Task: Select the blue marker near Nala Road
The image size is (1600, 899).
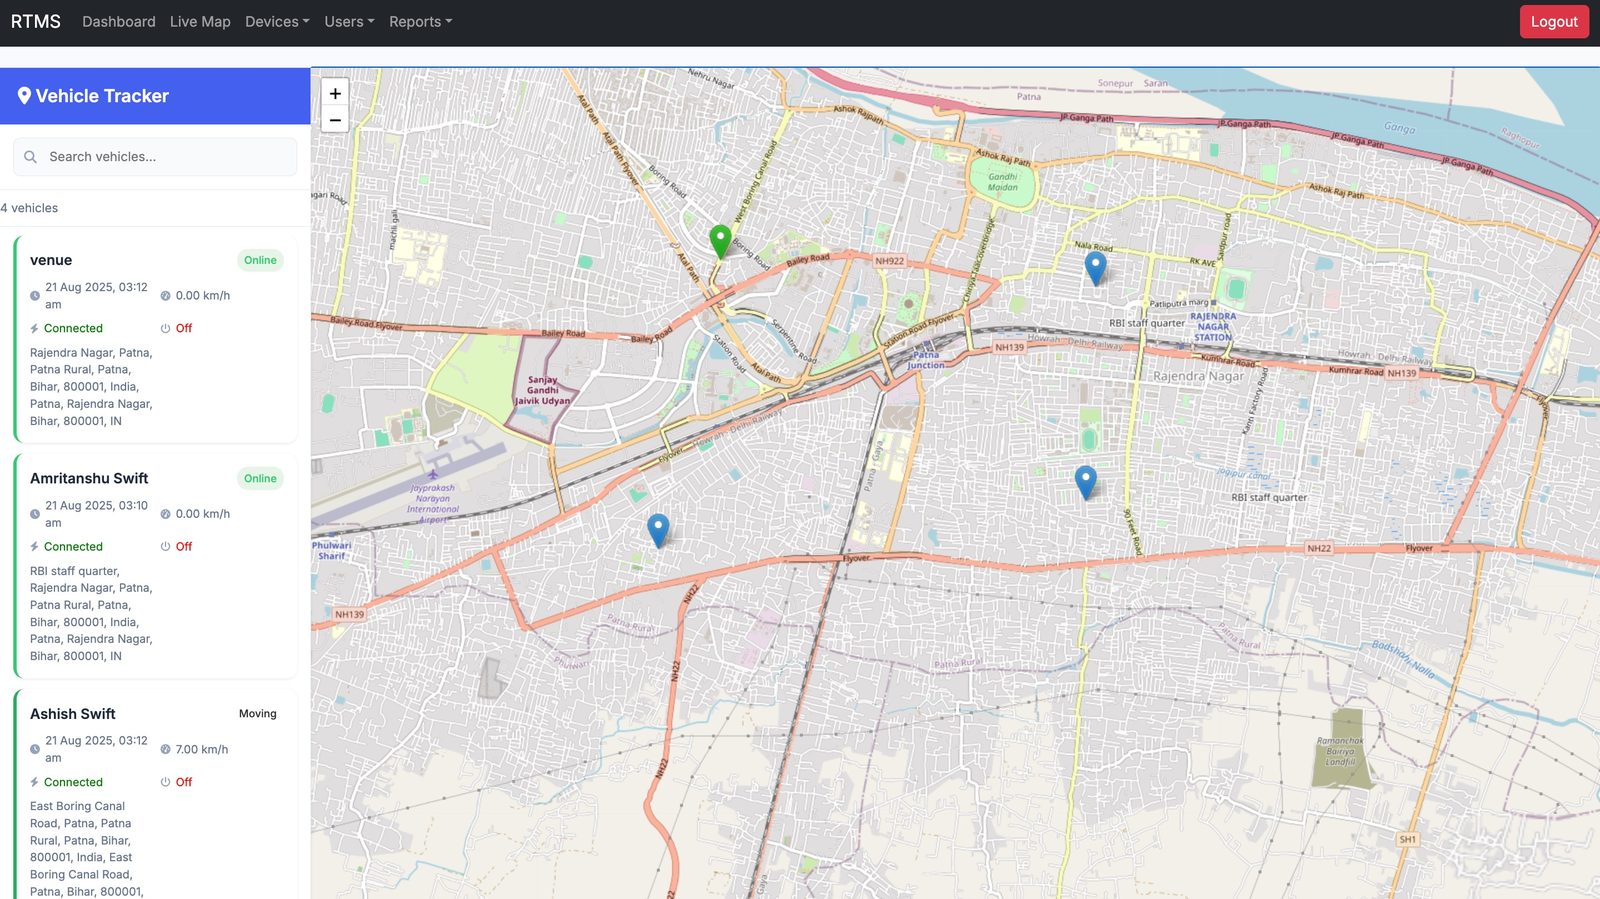Action: (x=1096, y=268)
